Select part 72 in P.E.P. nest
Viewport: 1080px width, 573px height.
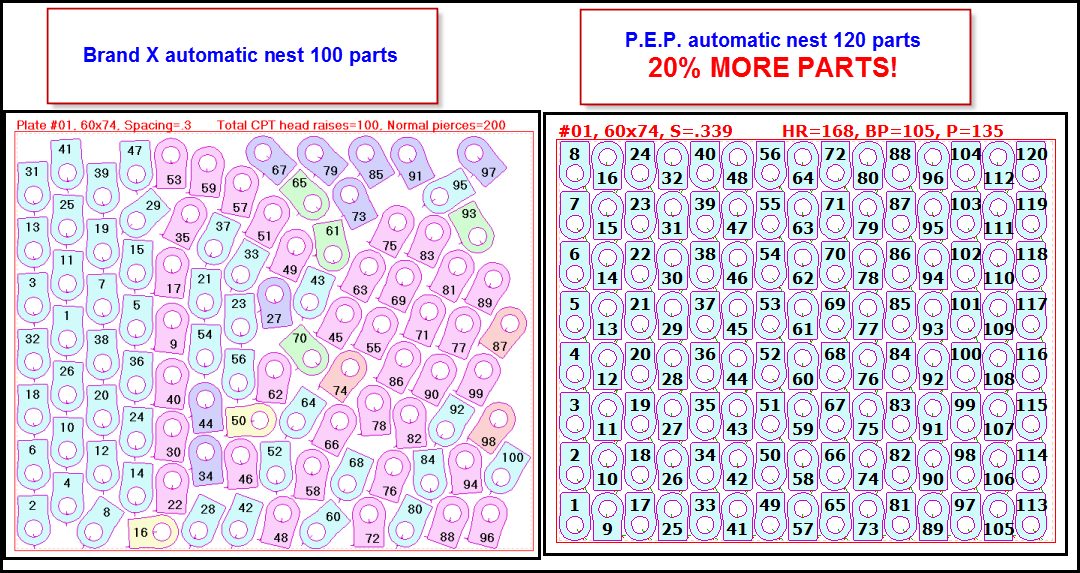point(835,165)
